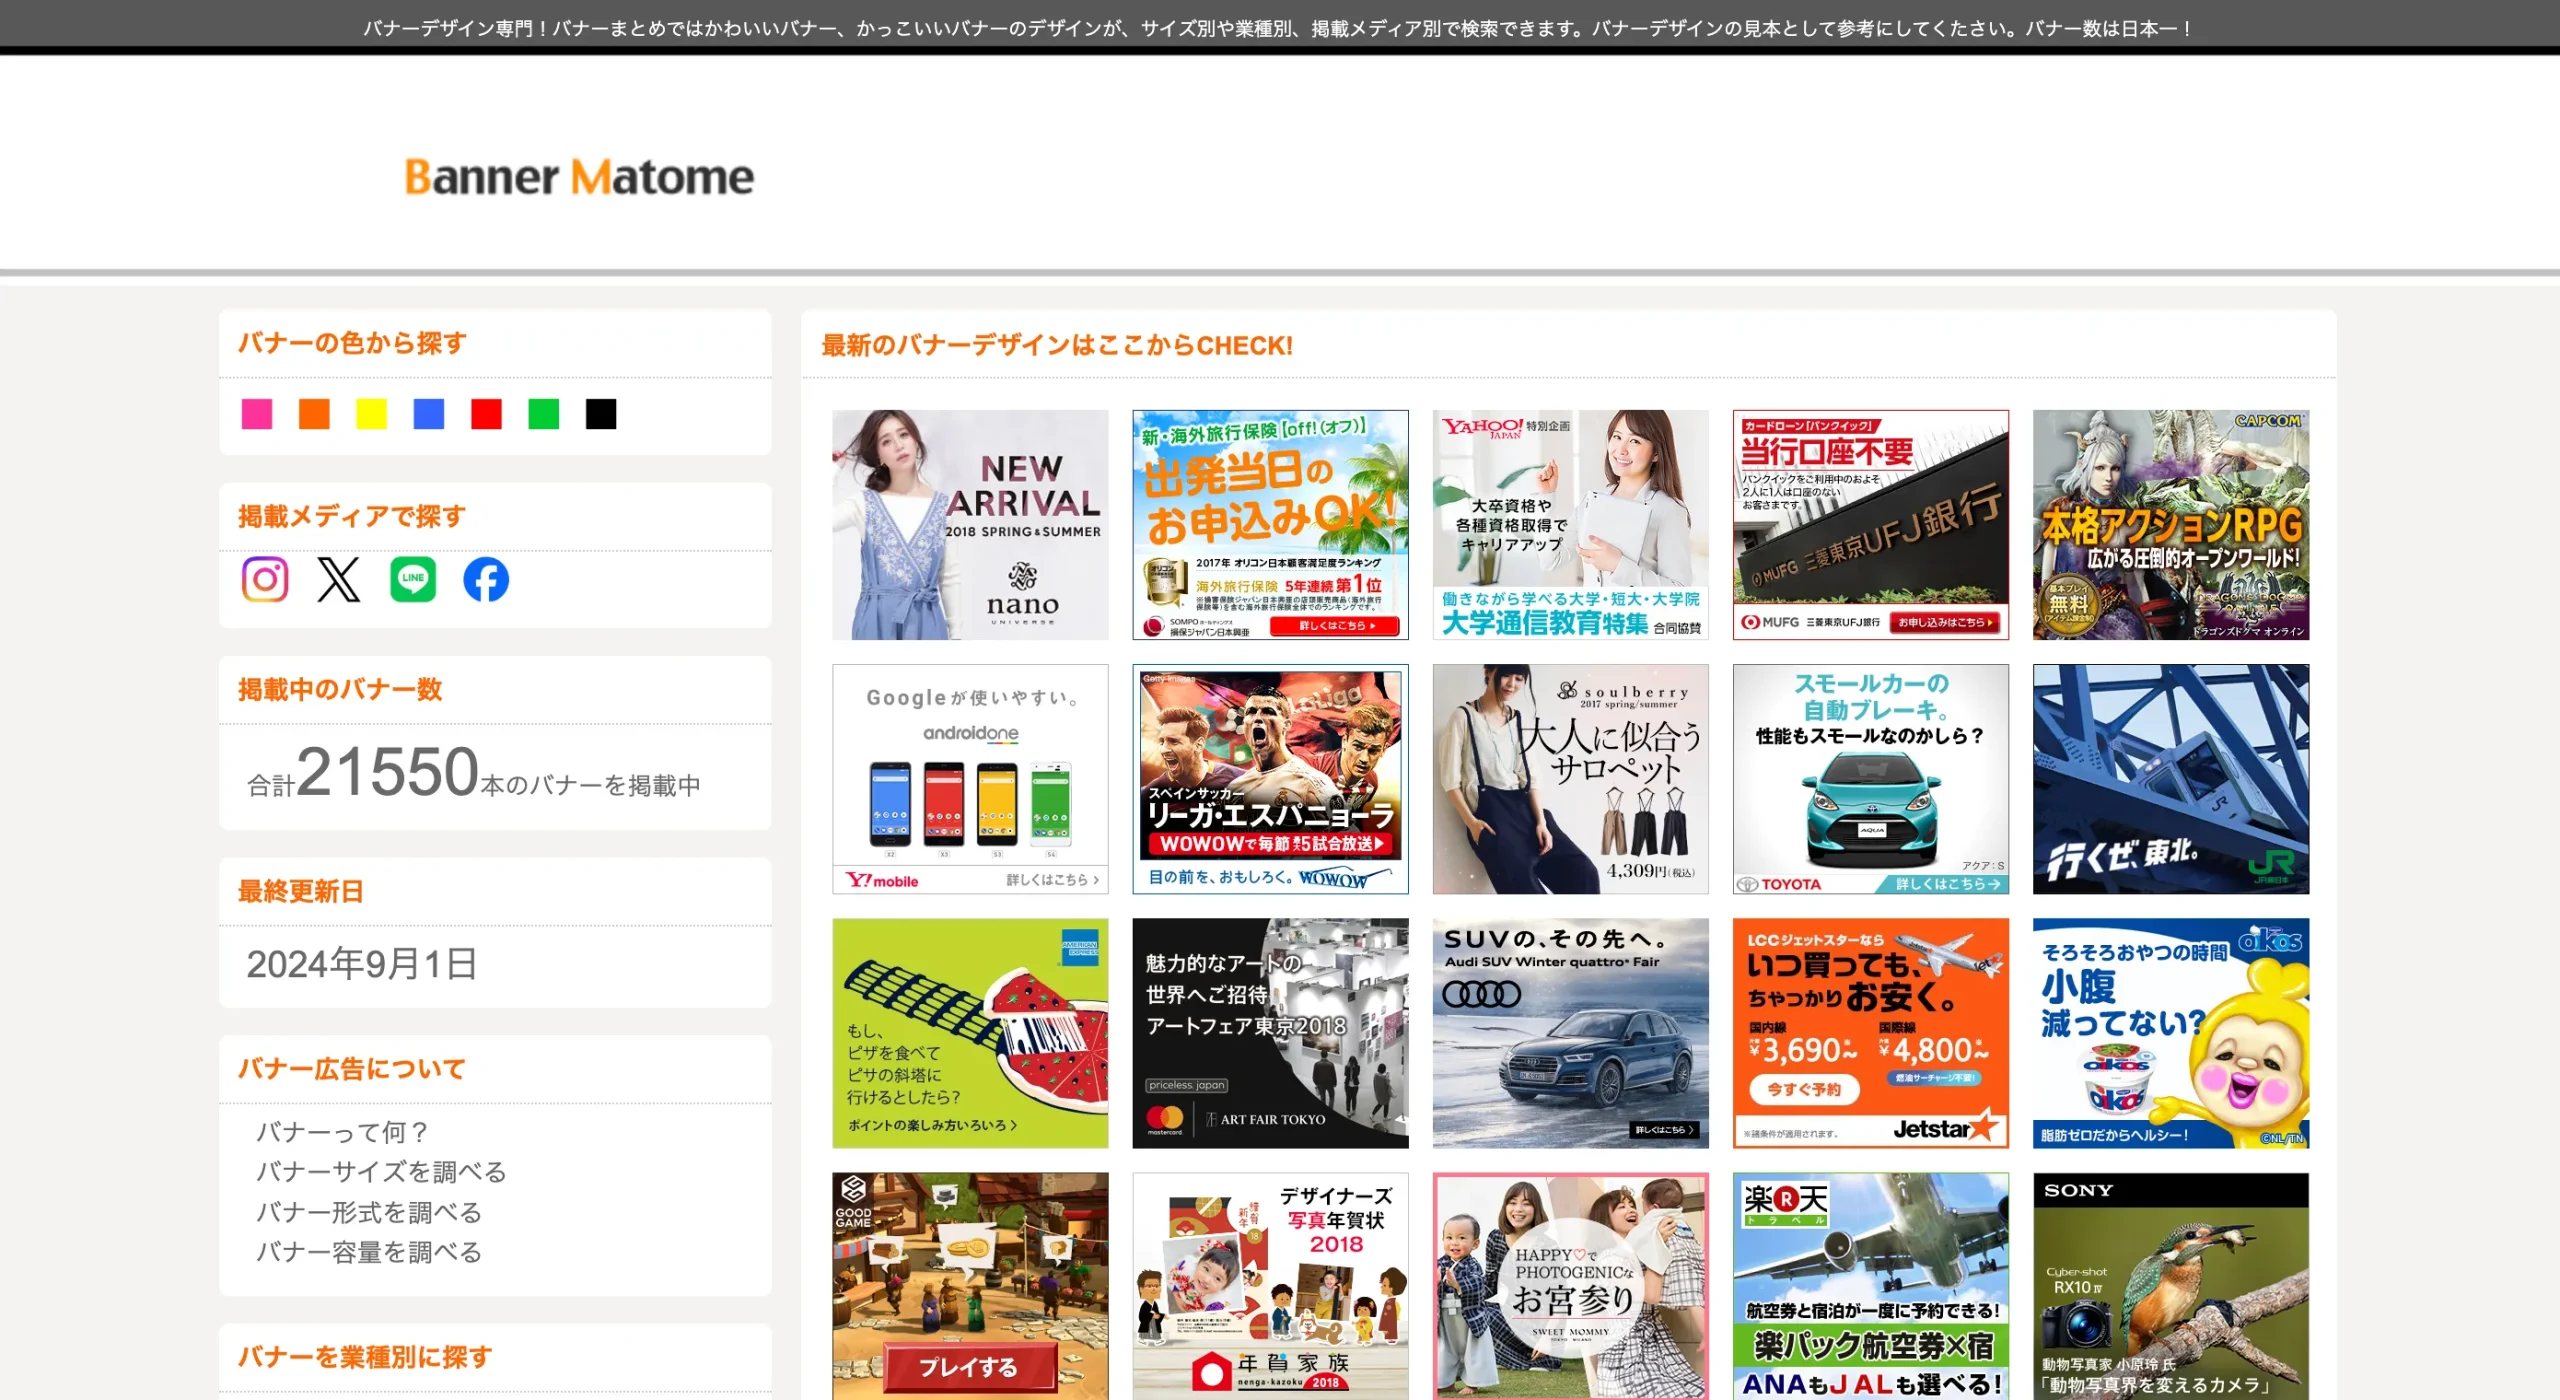This screenshot has height=1400, width=2560.
Task: Click the red color swatch
Action: [486, 414]
